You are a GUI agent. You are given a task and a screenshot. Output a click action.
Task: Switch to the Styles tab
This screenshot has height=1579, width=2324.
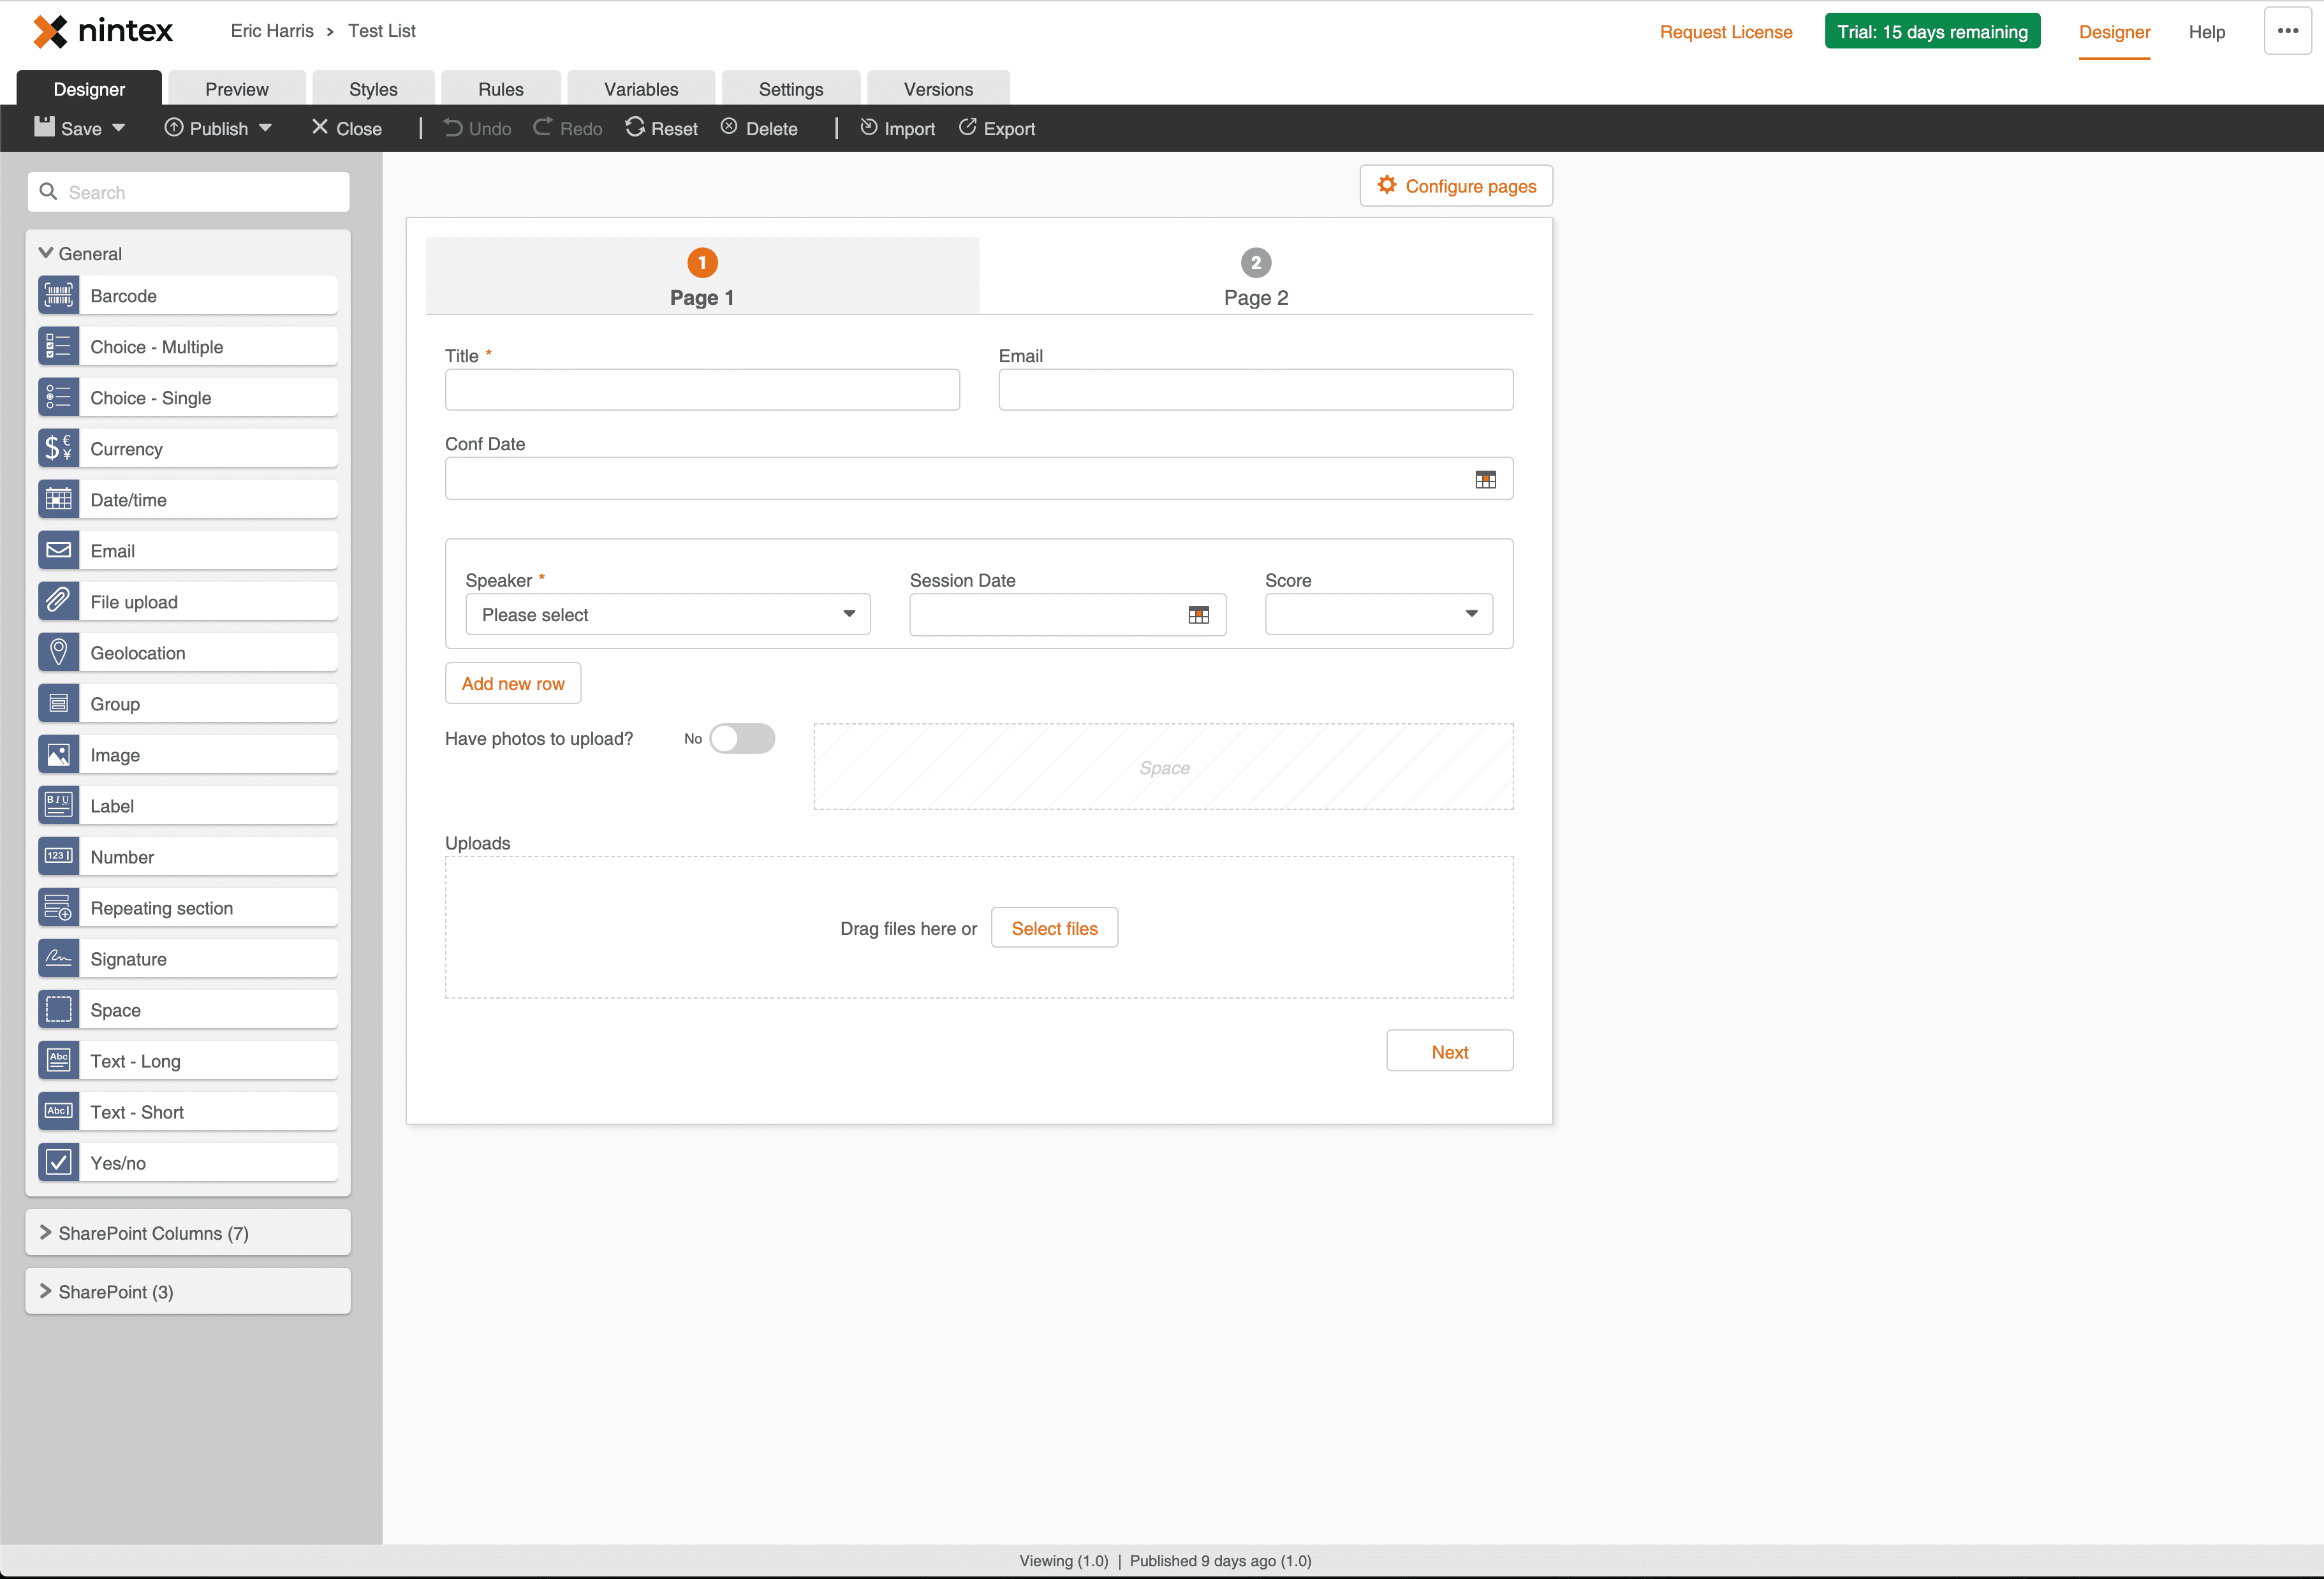pyautogui.click(x=373, y=88)
